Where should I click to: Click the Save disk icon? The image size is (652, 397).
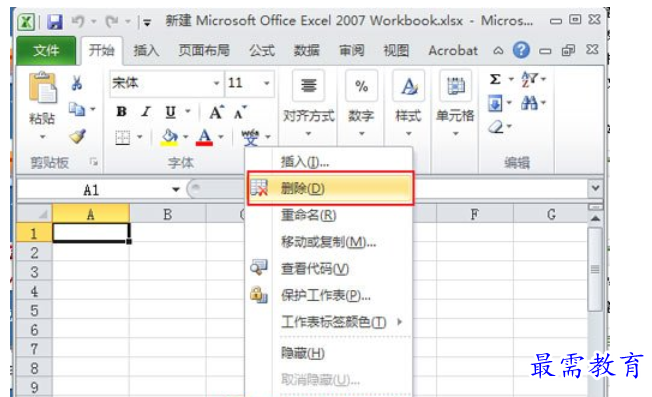55,22
